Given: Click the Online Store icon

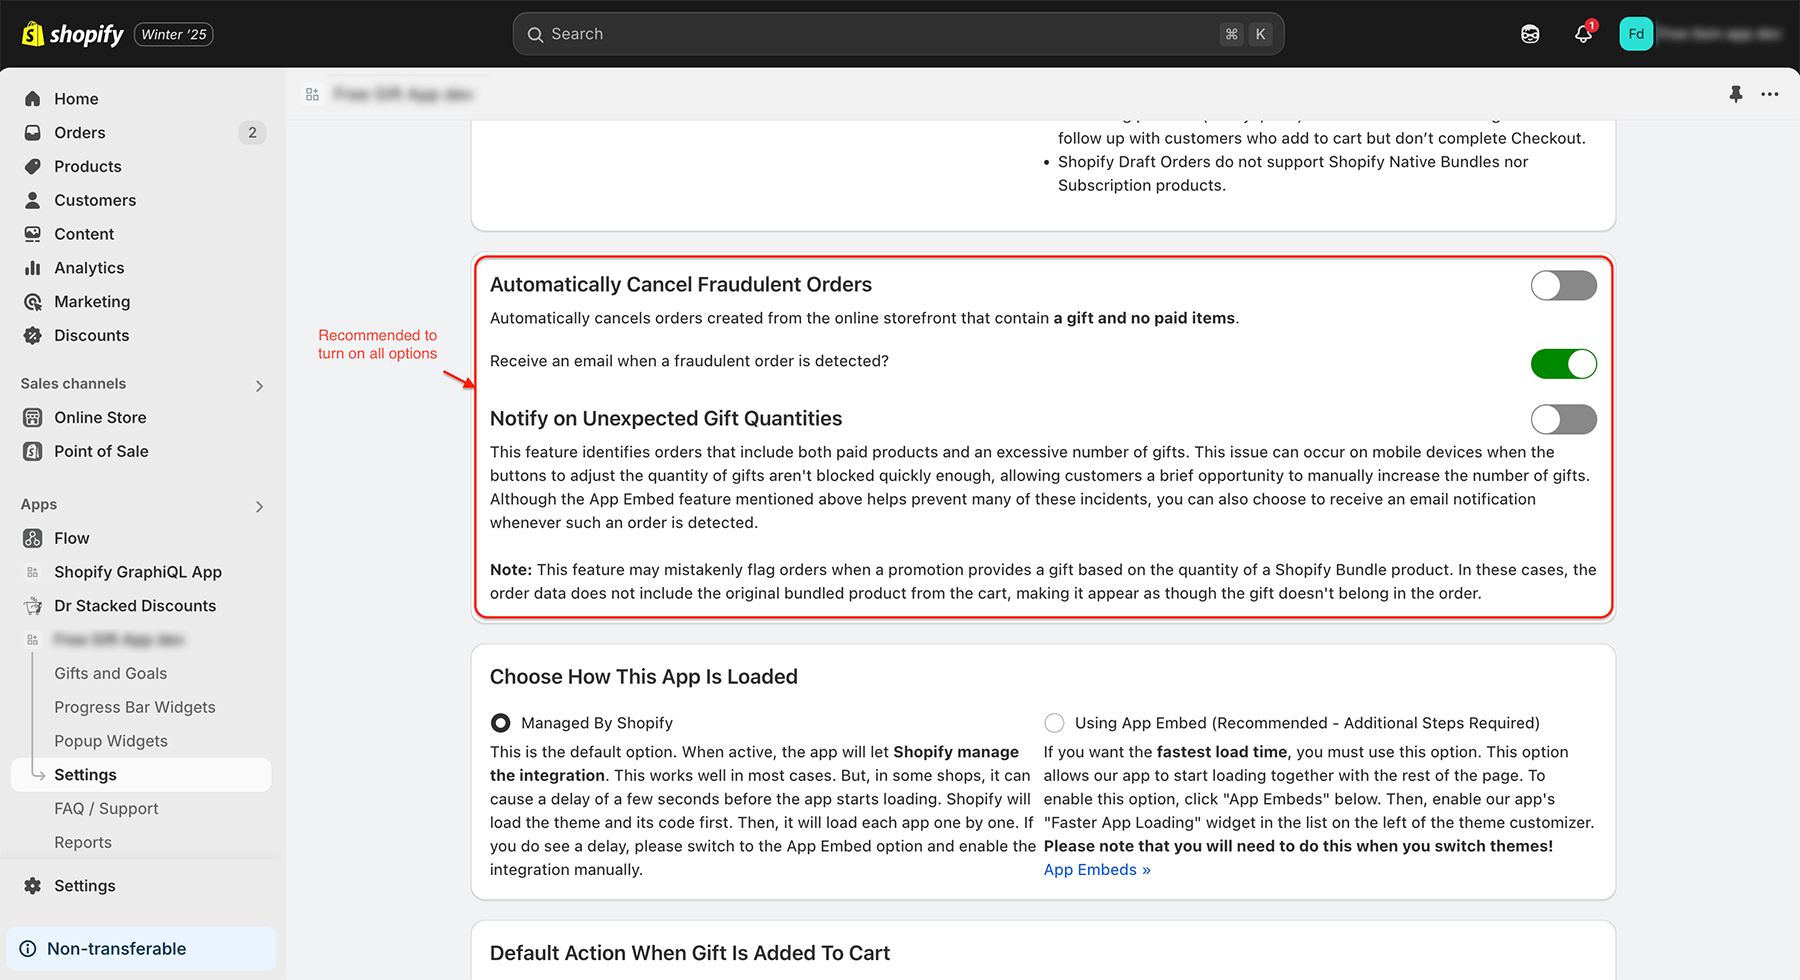Looking at the screenshot, I should (33, 418).
